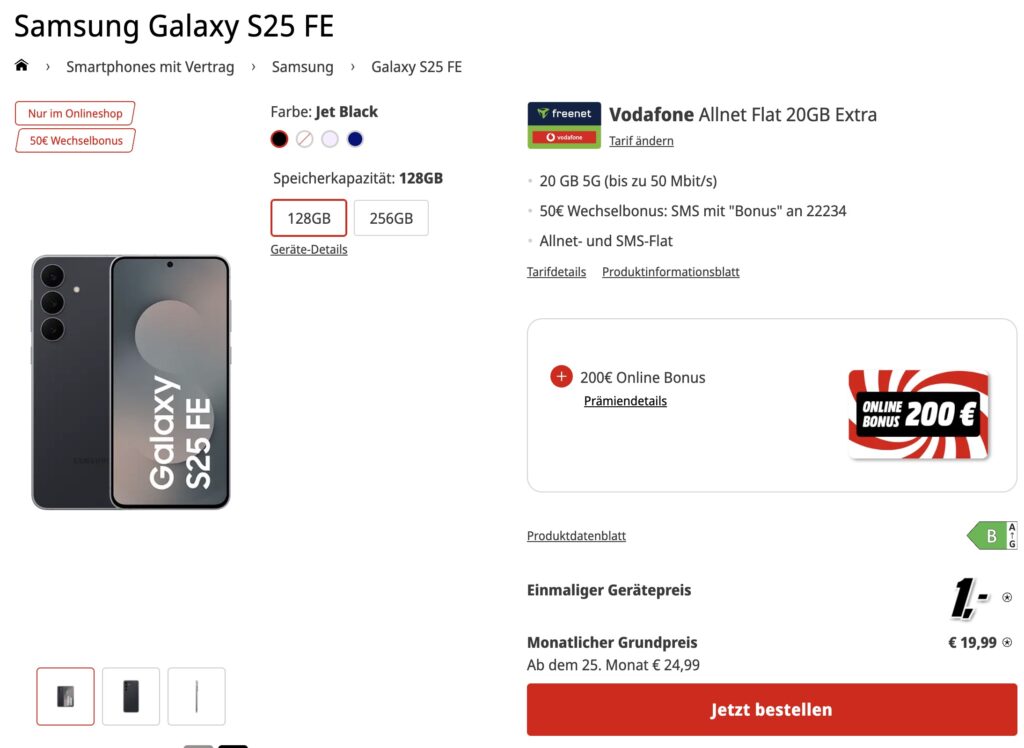Select 256GB storage capacity

(391, 218)
